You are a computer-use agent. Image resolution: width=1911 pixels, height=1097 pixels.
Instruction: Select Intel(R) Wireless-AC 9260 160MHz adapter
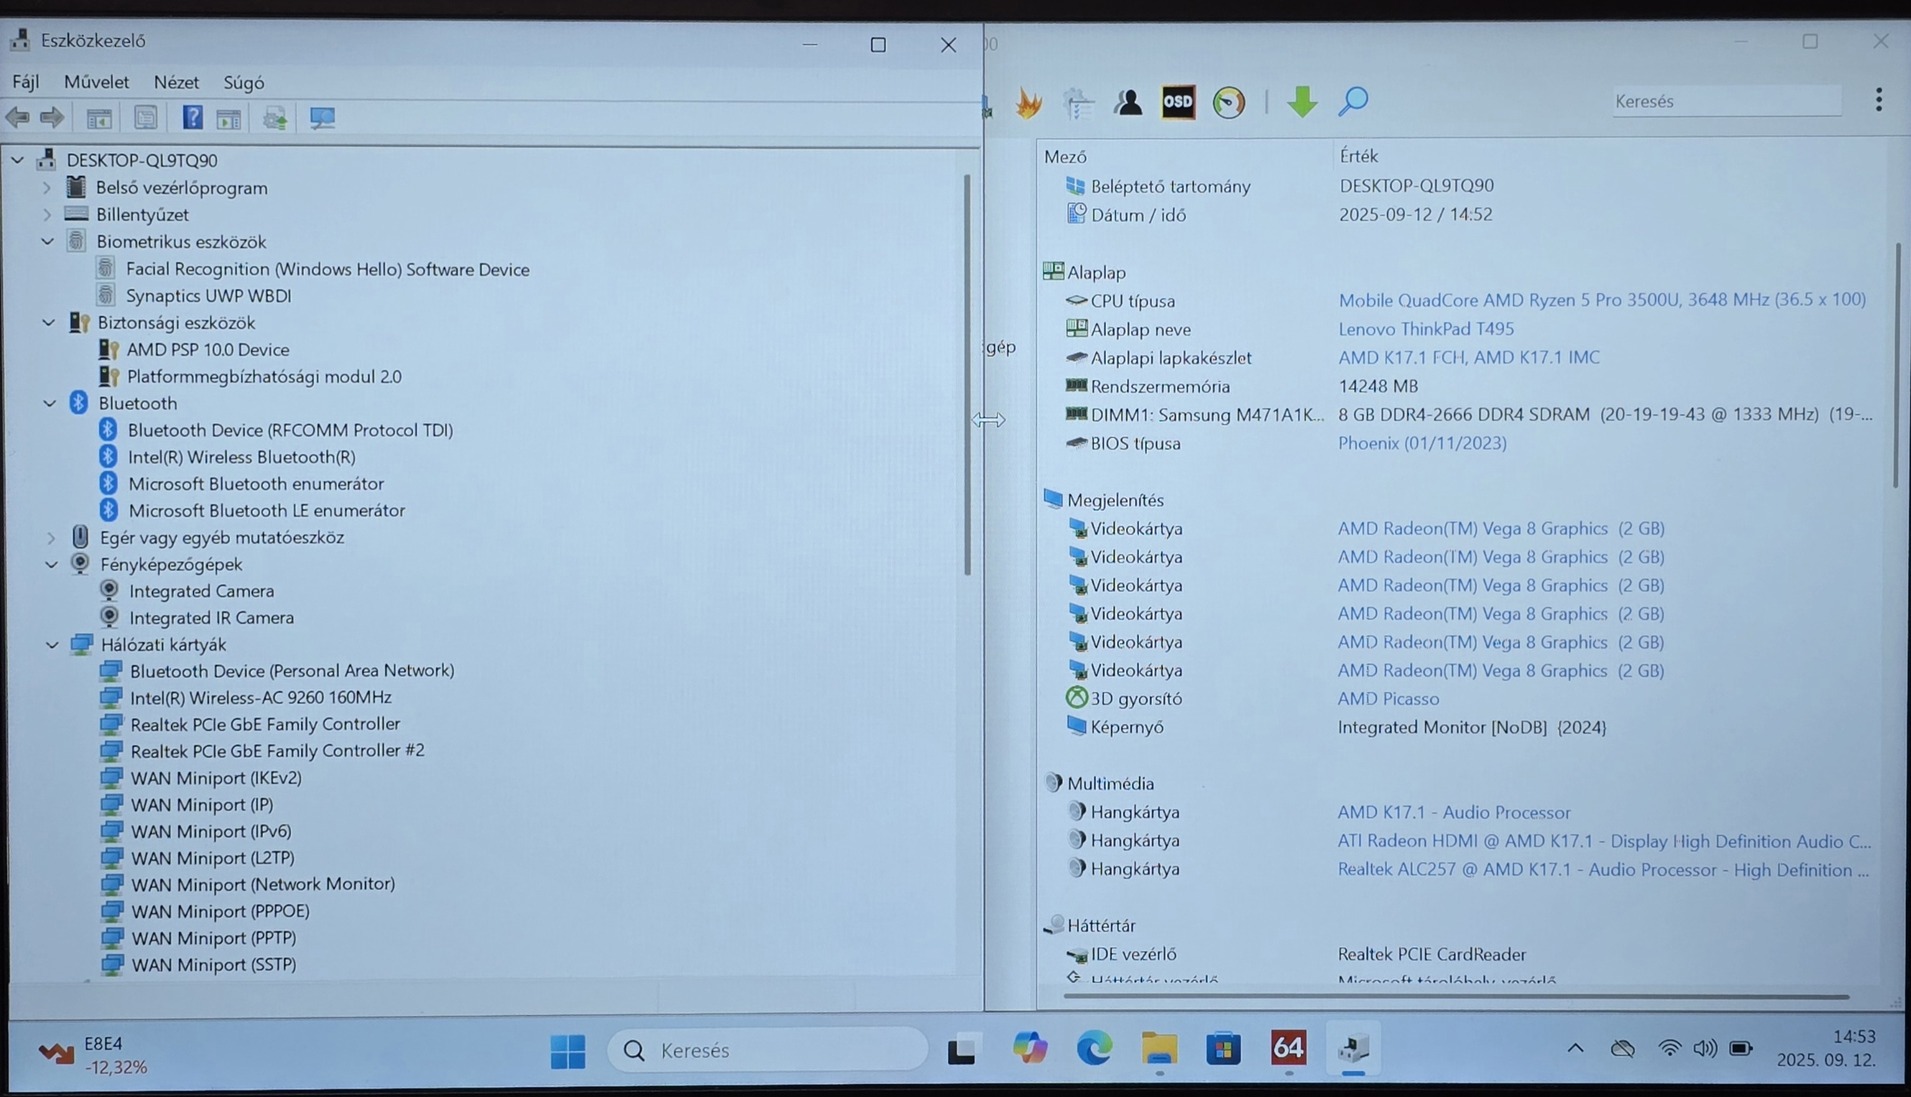[261, 698]
